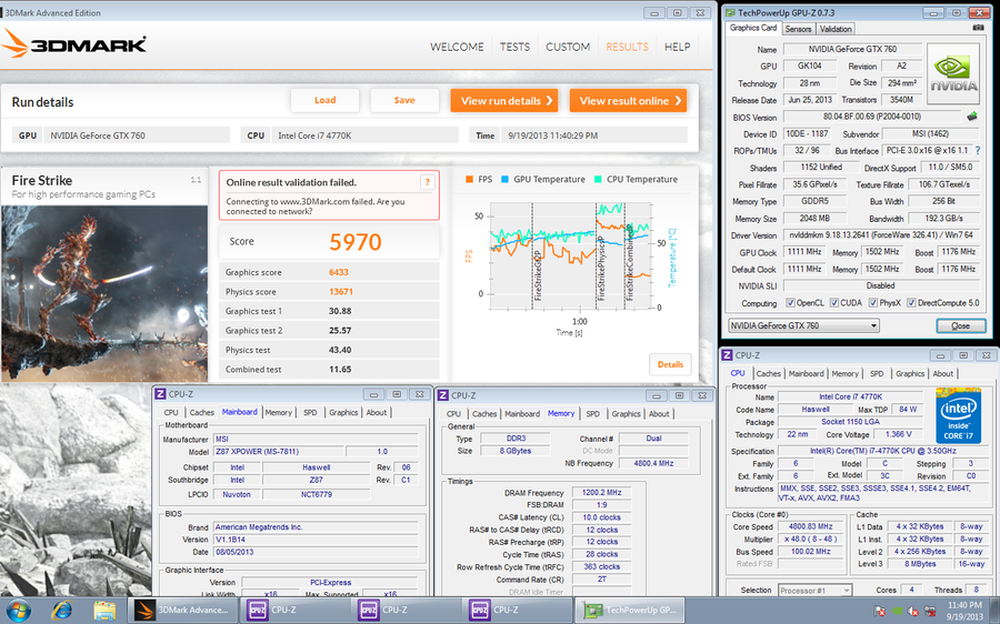Open the Memory tab in the CPU-Z processor window

[x=845, y=374]
